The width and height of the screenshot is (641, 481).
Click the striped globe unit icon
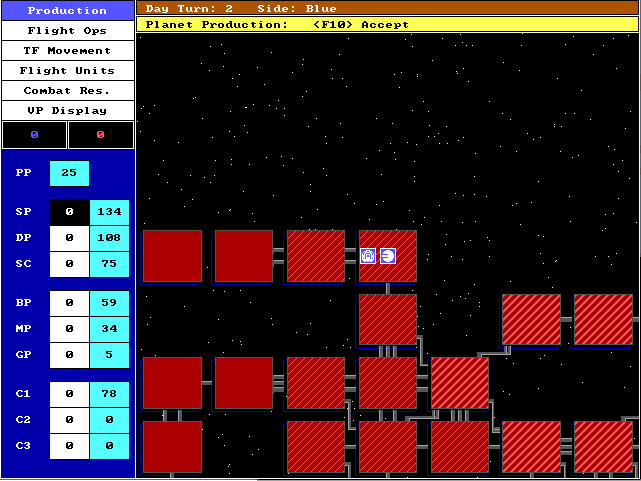click(x=388, y=256)
